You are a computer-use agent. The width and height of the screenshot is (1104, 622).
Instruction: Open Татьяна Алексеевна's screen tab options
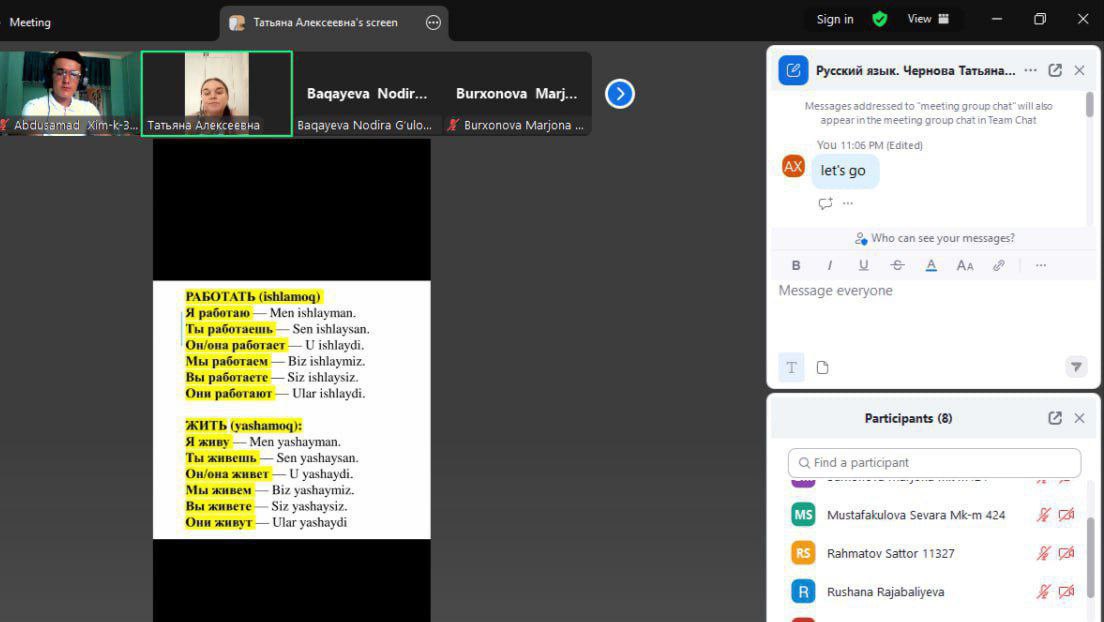coord(433,22)
